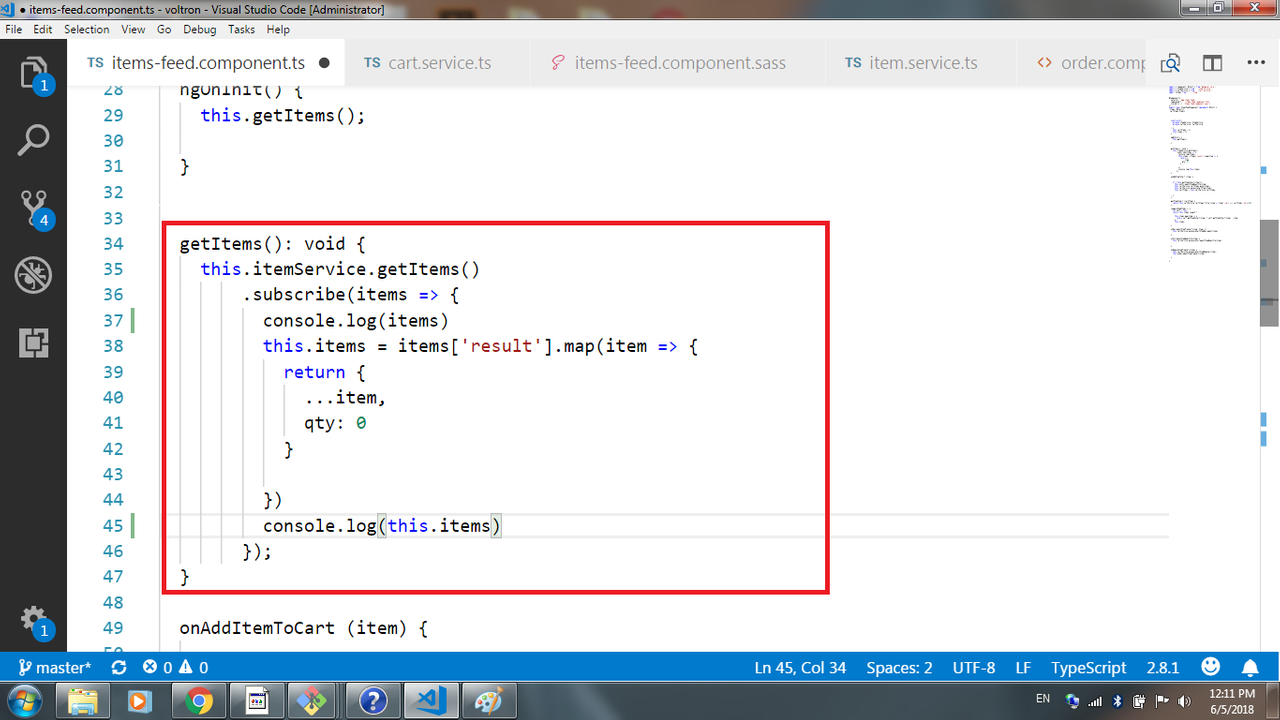Change indentation via Spaces: 2
Viewport: 1280px width, 720px height.
(x=899, y=667)
